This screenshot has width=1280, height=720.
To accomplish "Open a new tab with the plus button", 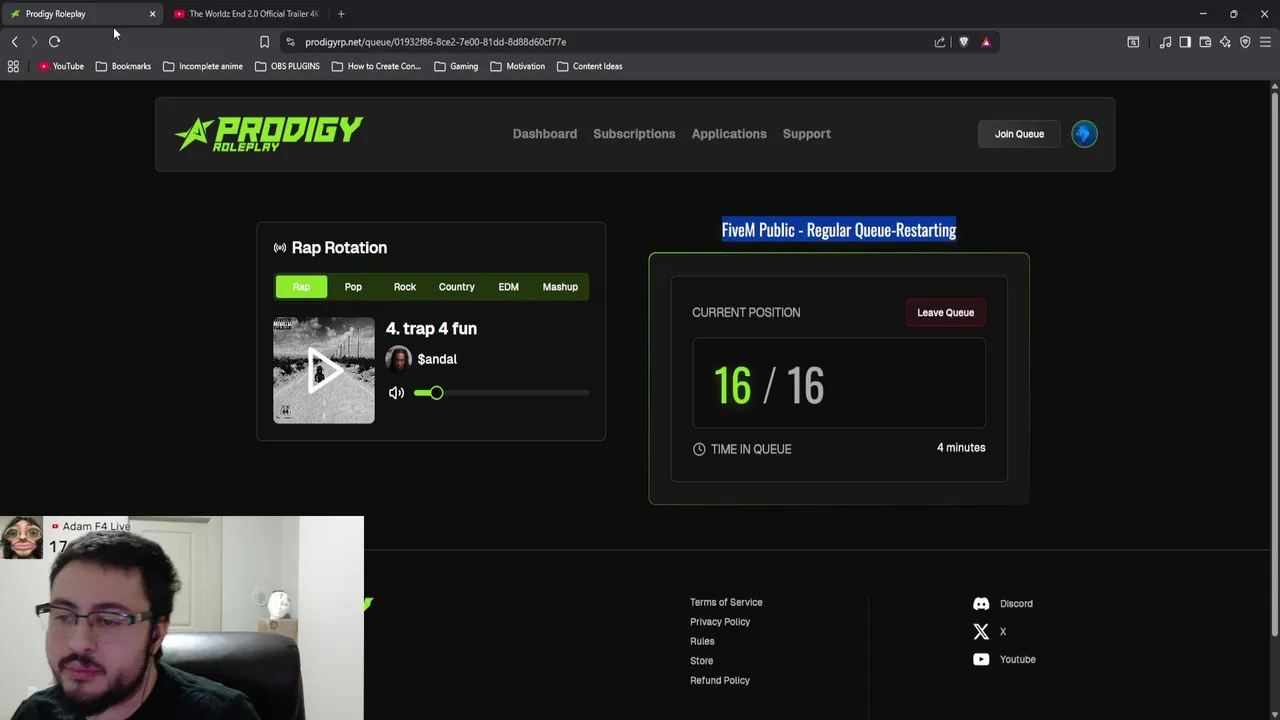I will pos(341,14).
